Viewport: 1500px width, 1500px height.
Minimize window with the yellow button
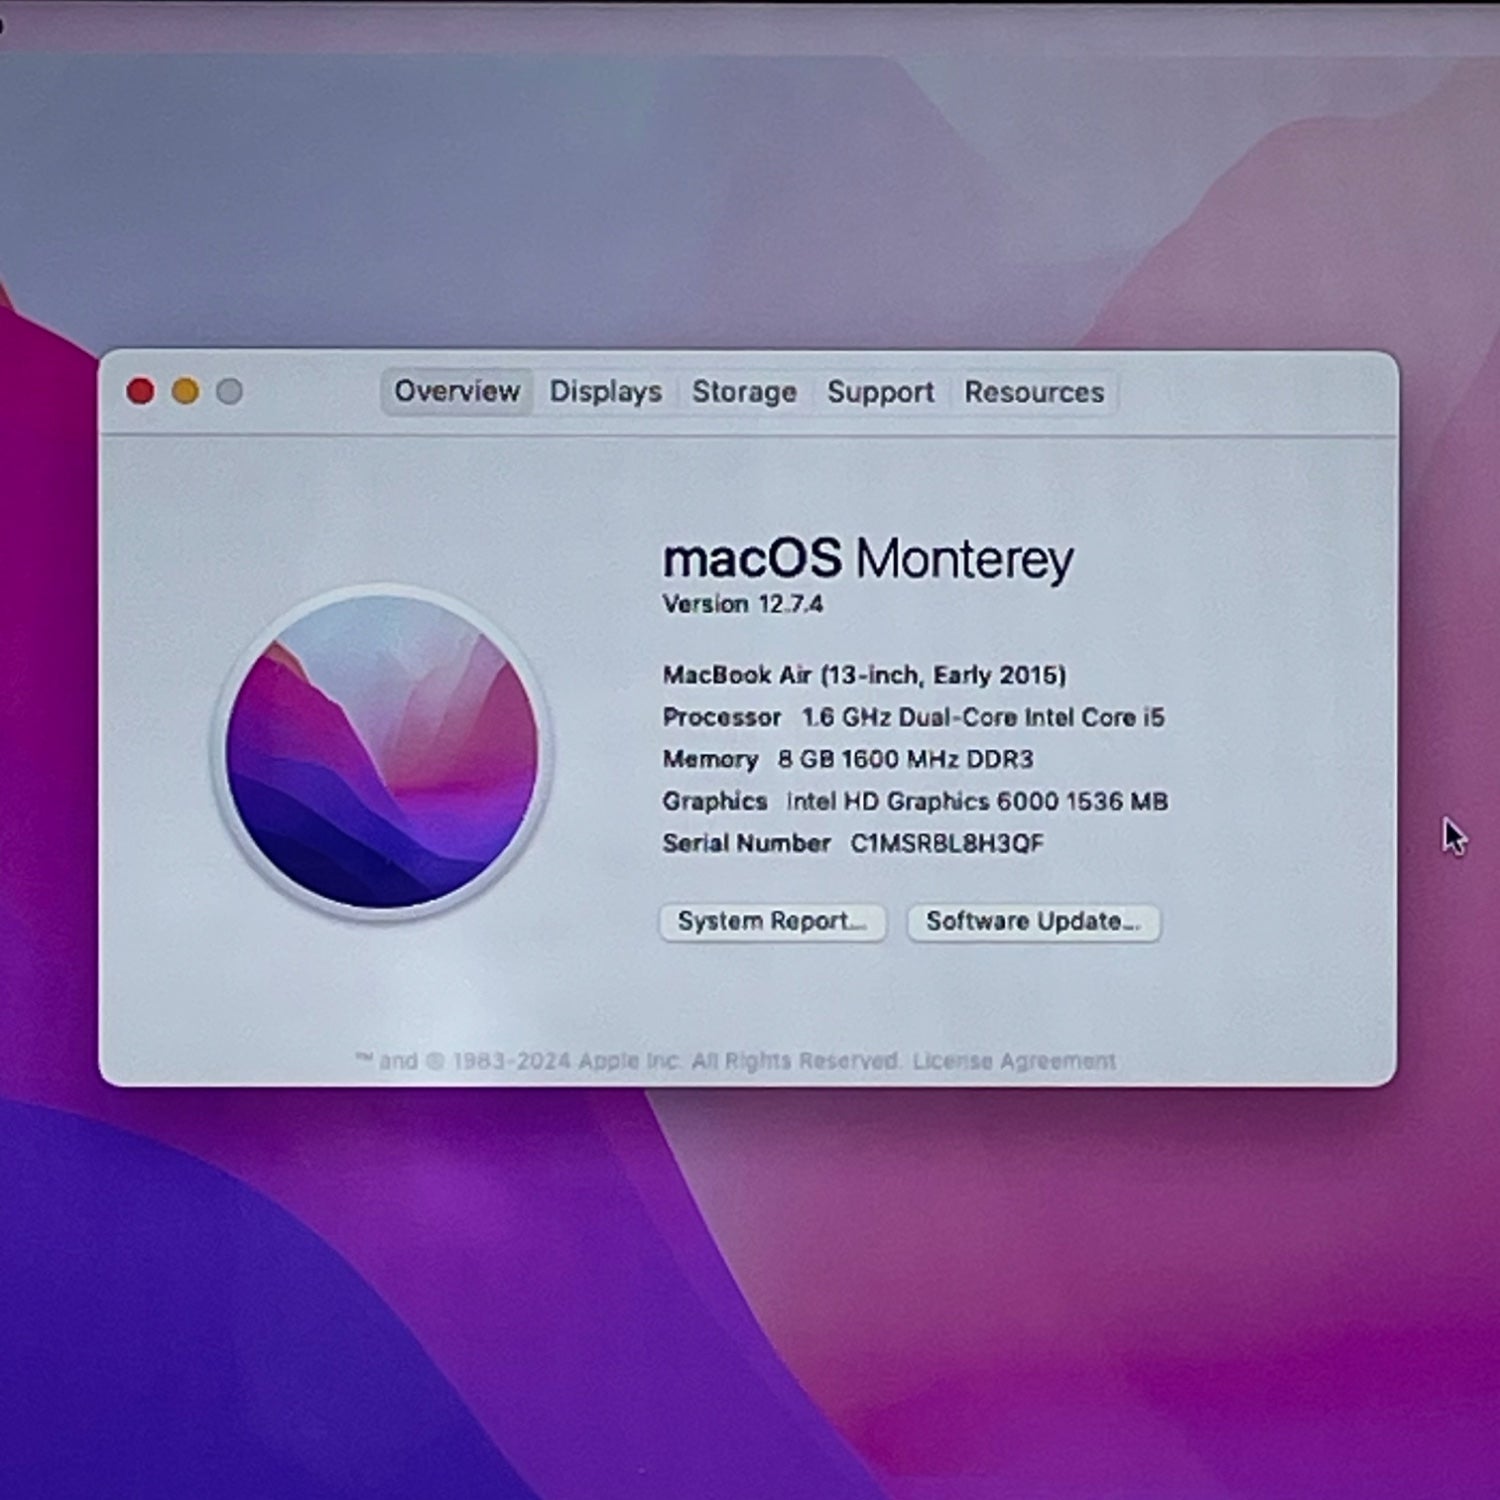point(185,392)
